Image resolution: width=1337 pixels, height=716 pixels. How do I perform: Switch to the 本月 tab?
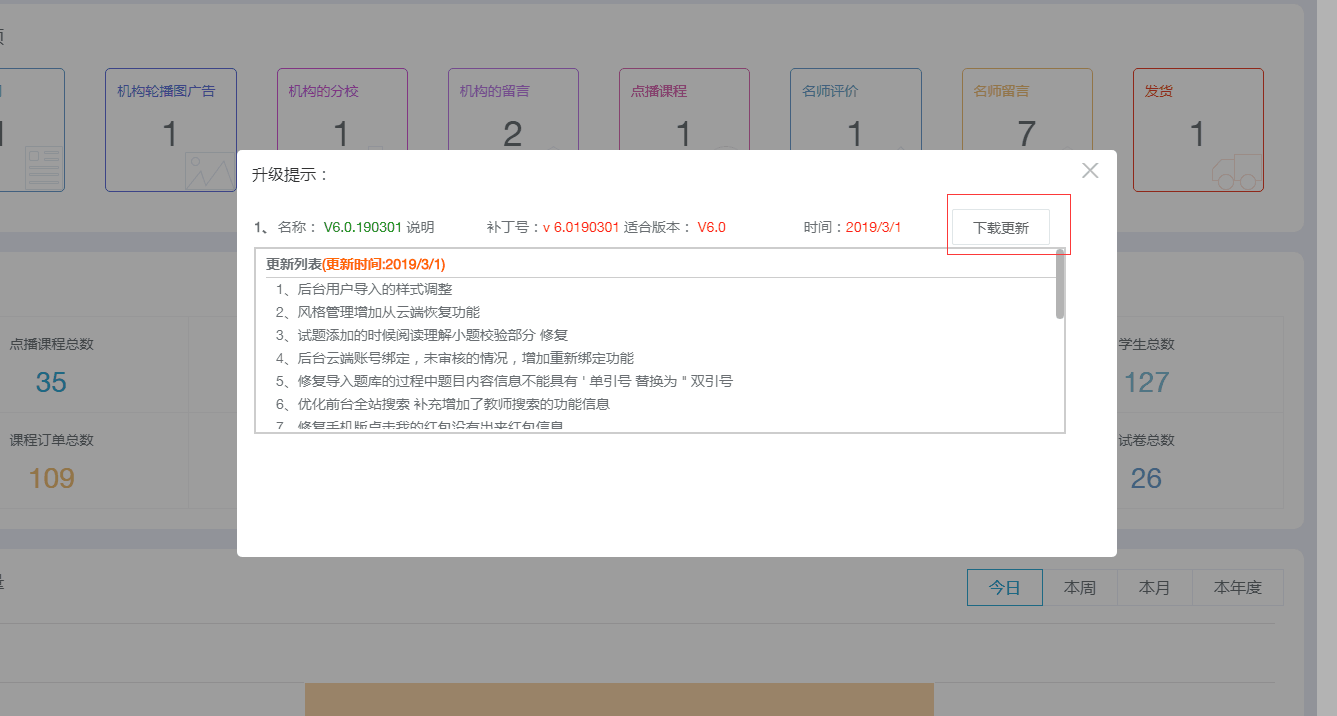click(1154, 588)
